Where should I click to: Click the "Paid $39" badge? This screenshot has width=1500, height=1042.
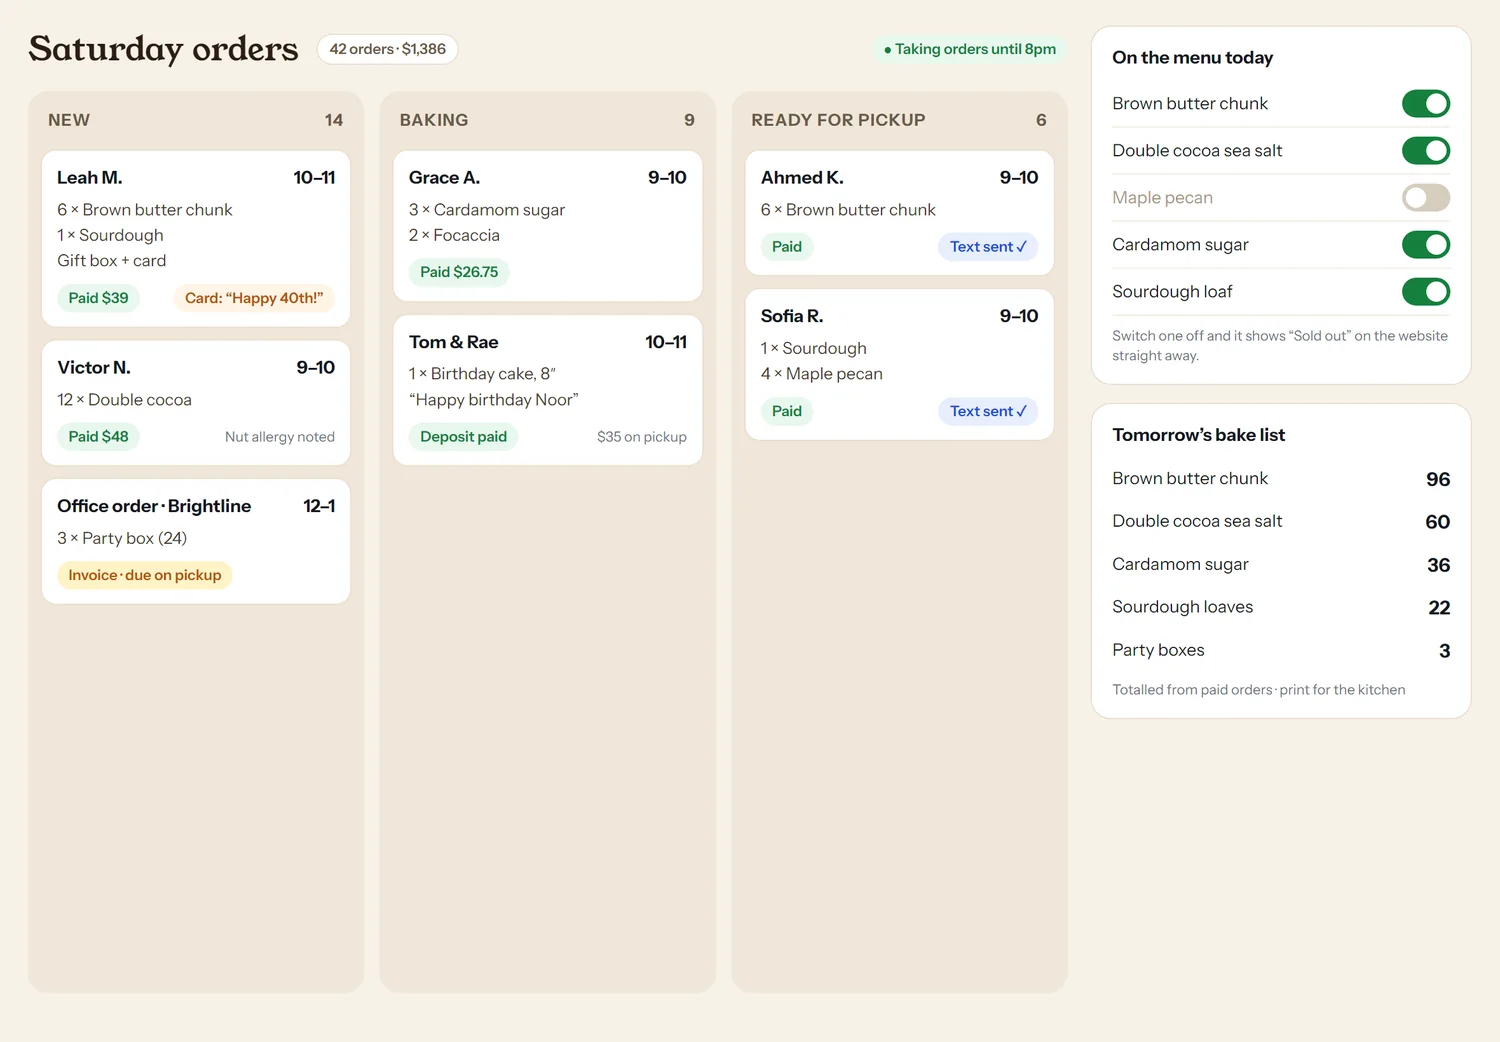pos(98,298)
